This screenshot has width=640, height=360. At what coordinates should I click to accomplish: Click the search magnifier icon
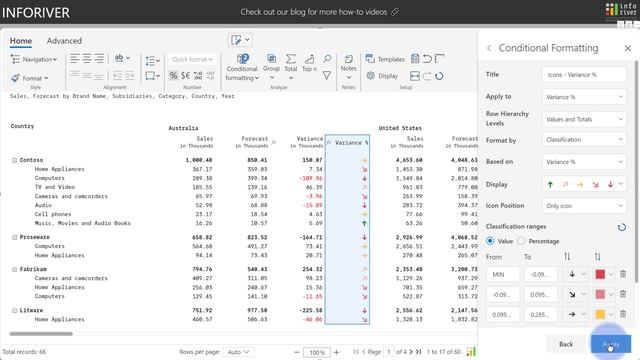pyautogui.click(x=327, y=59)
